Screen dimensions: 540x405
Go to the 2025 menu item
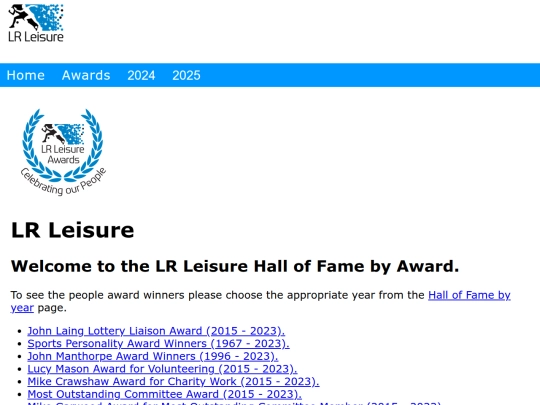click(186, 75)
